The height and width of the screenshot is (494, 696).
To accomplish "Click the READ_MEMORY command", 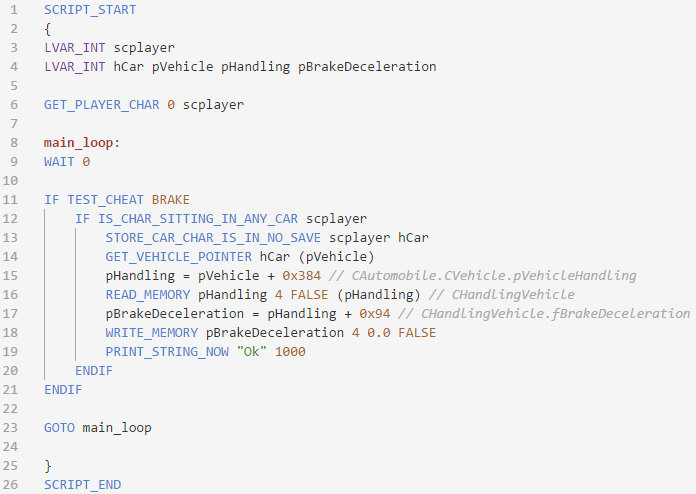I will (x=148, y=295).
